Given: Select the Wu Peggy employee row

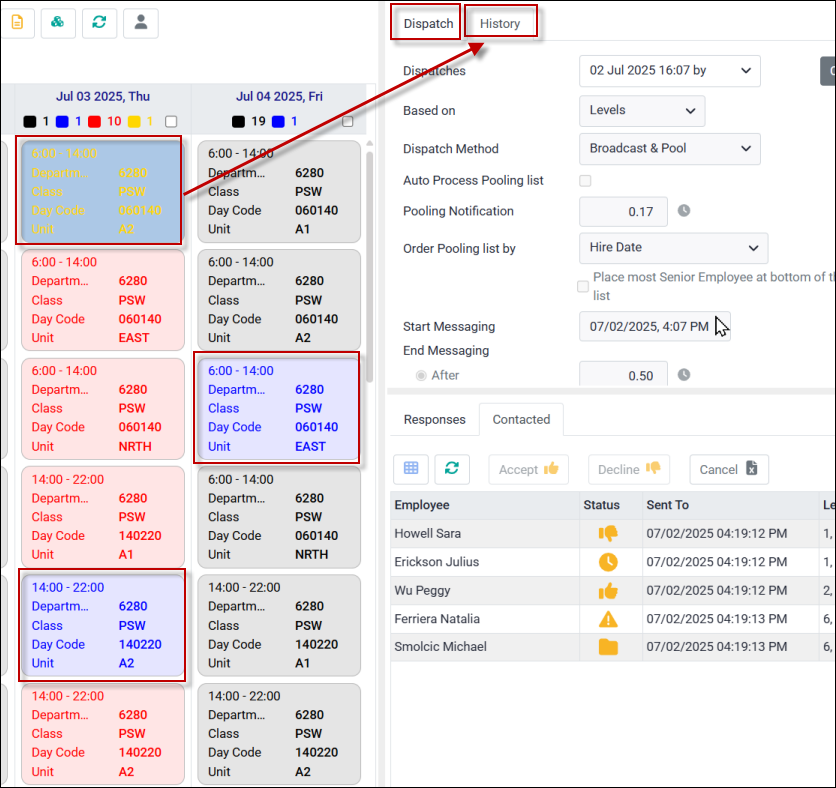Looking at the screenshot, I should [x=613, y=591].
